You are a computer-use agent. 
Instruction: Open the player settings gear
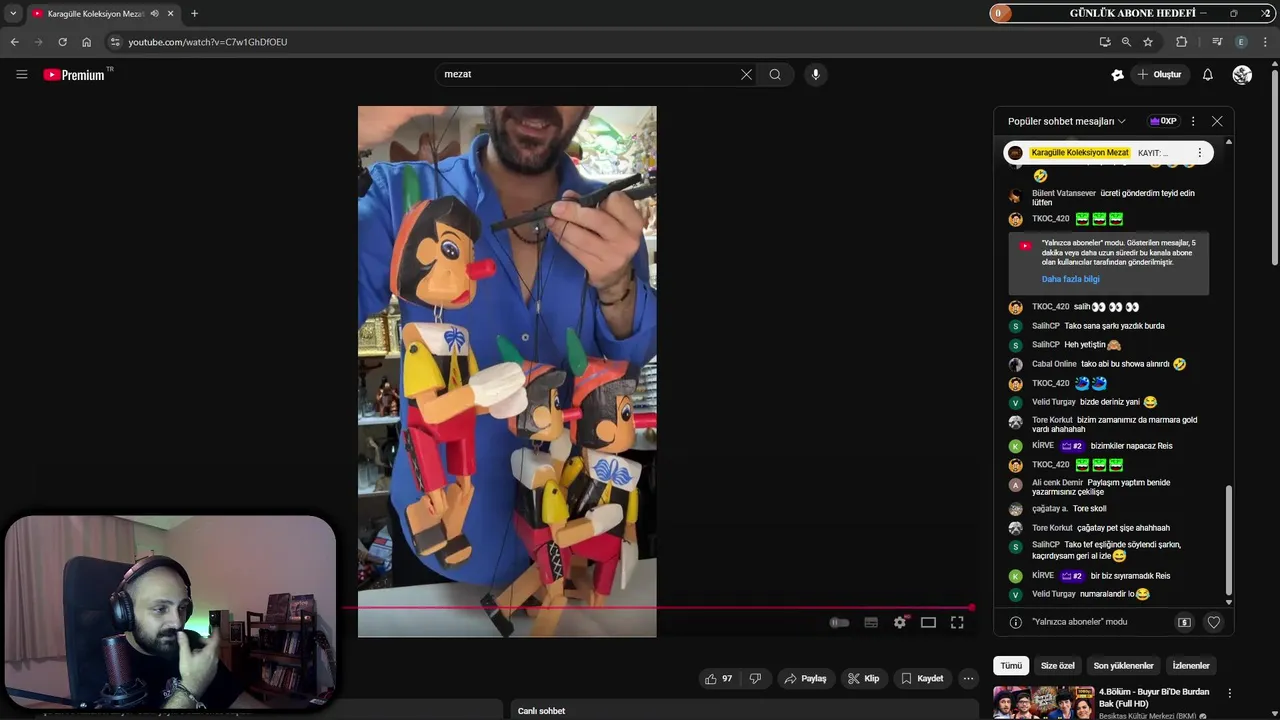click(900, 622)
